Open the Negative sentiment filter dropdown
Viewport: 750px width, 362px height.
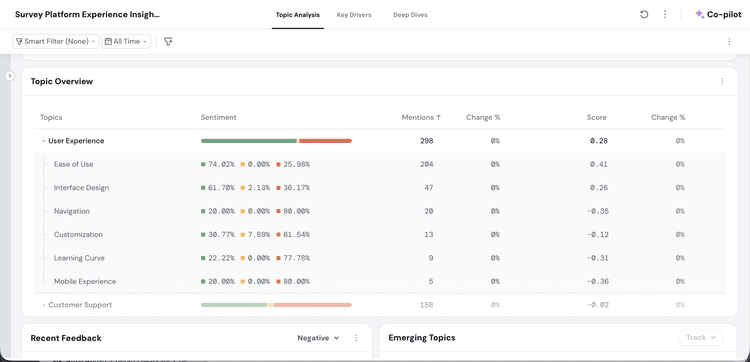click(319, 338)
